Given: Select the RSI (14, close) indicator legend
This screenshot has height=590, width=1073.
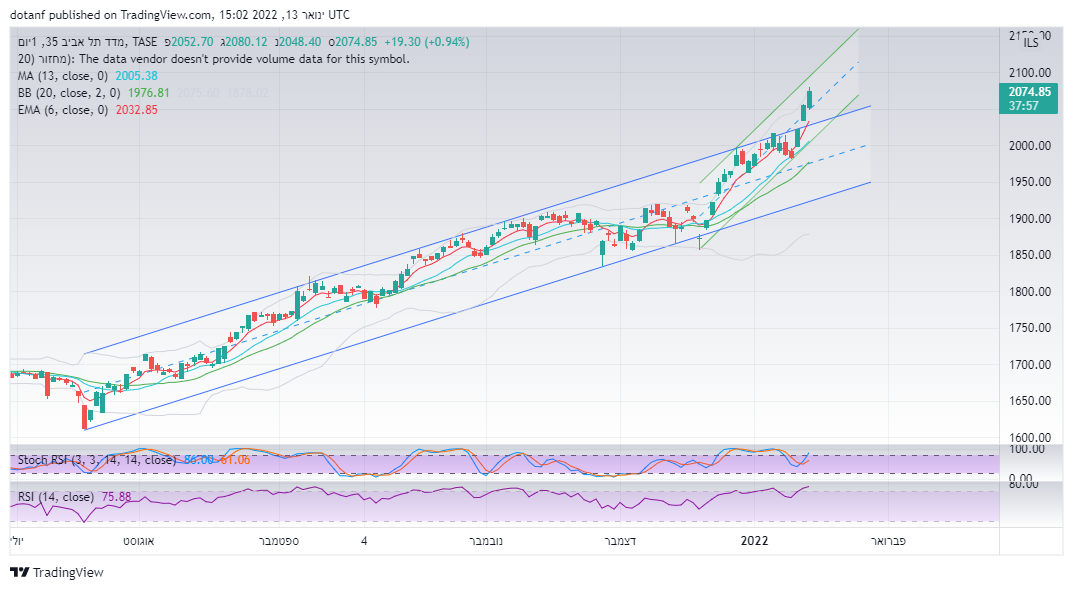Looking at the screenshot, I should (55, 497).
